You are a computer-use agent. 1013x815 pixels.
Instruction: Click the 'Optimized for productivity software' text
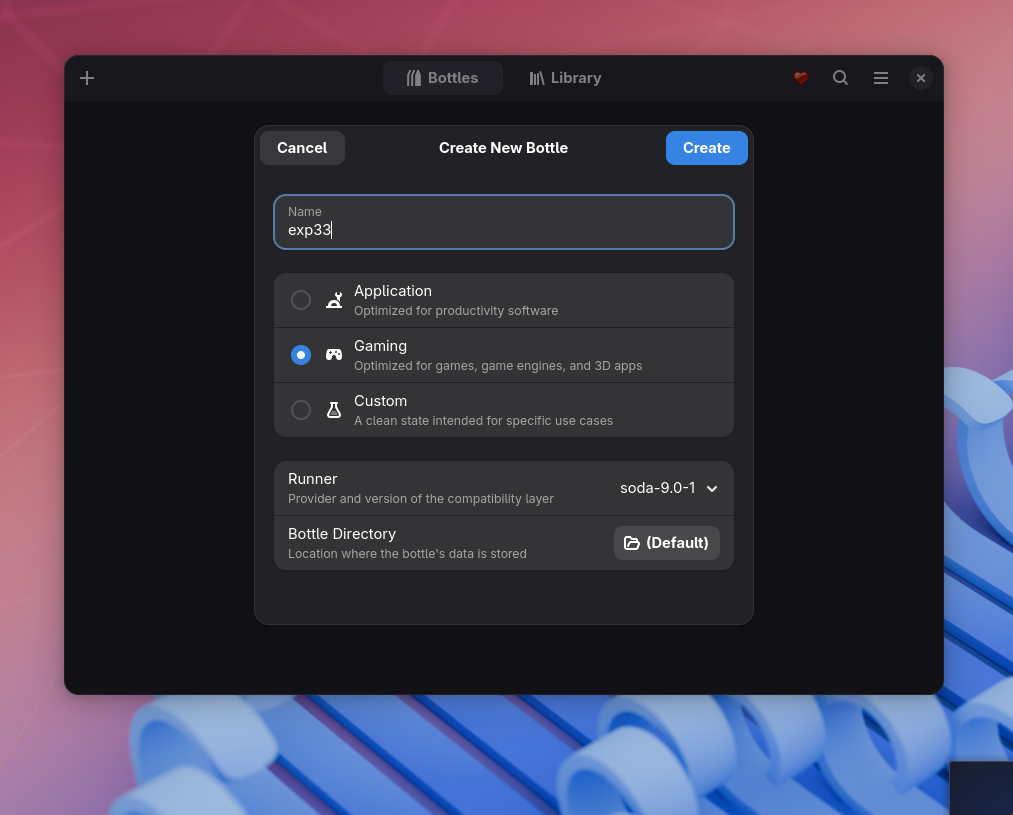pyautogui.click(x=456, y=311)
